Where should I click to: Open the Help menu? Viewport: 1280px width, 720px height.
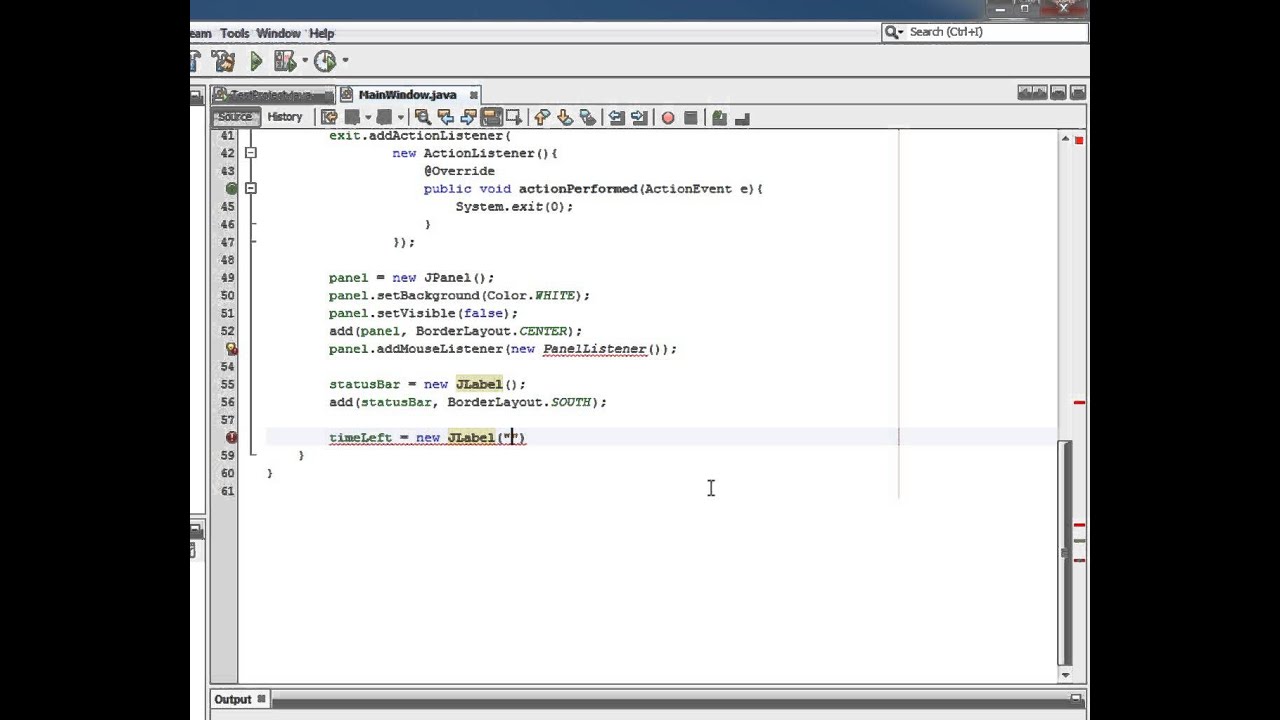point(321,33)
